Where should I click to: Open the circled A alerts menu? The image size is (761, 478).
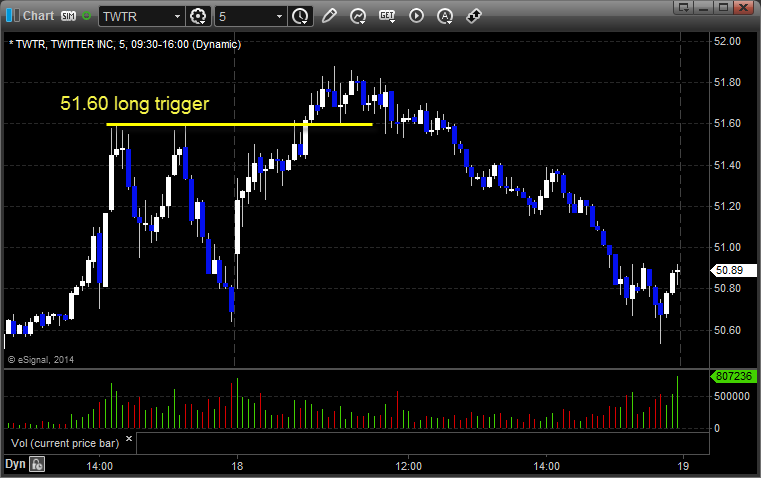(x=445, y=16)
